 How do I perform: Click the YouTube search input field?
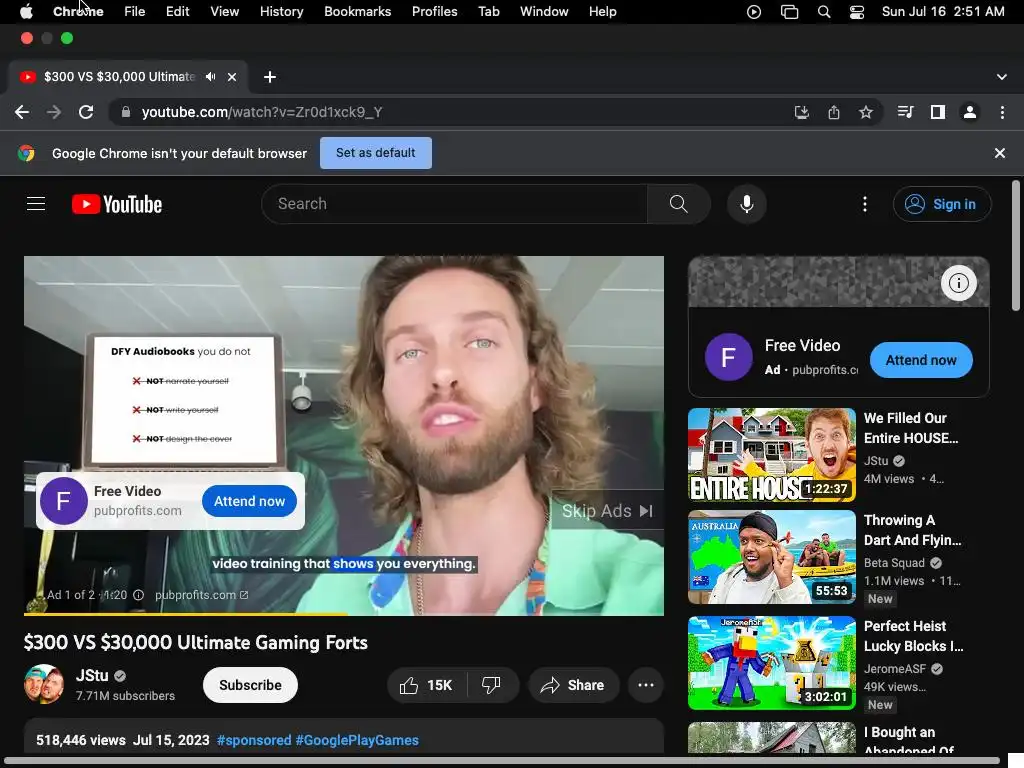(x=455, y=204)
